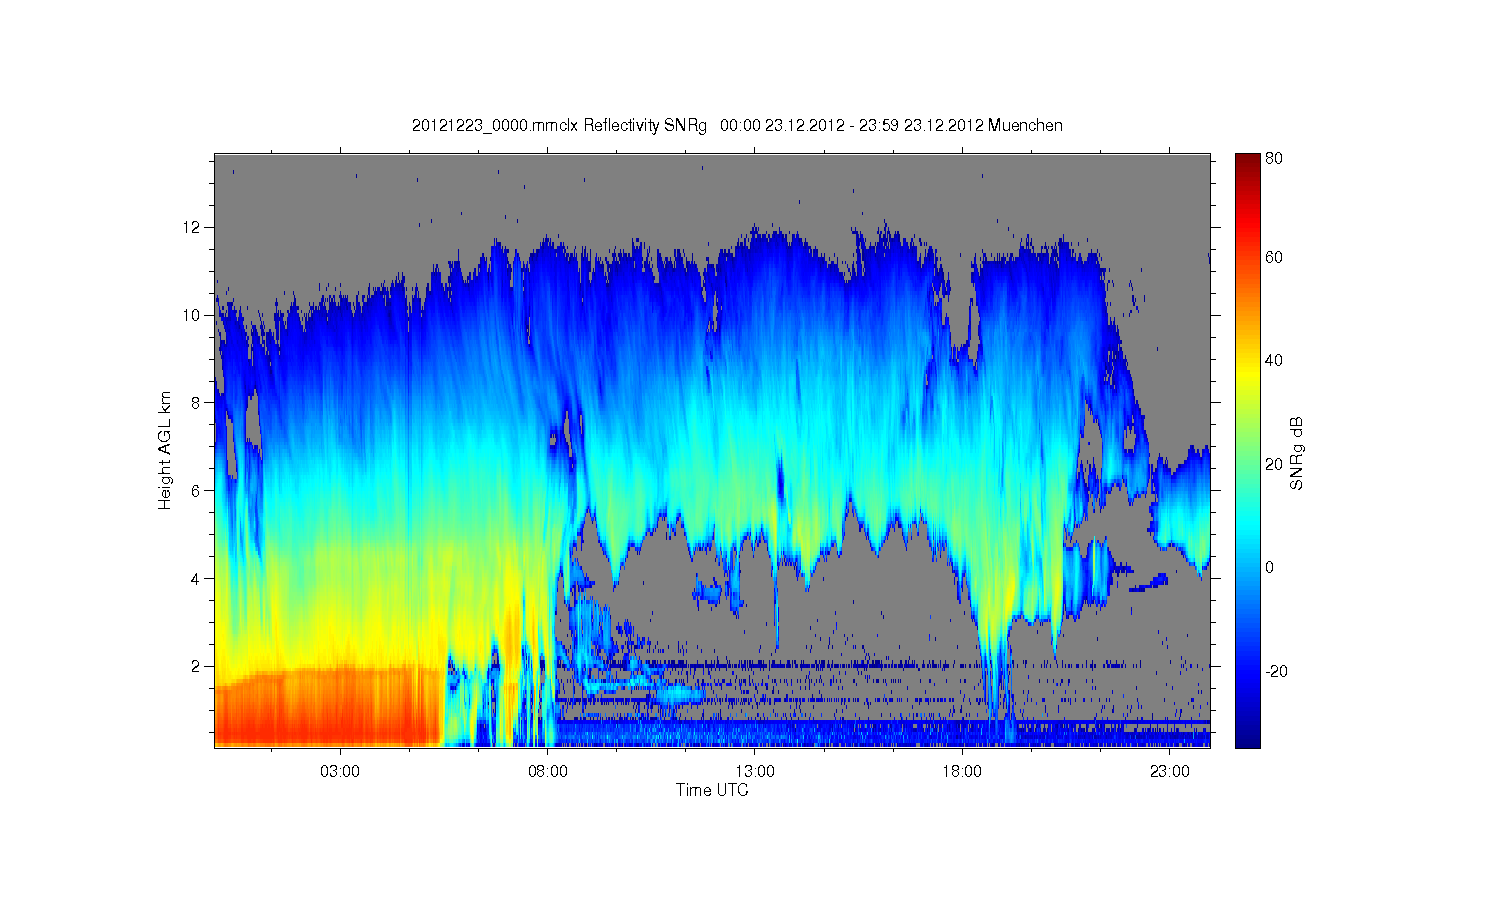
Task: Click the 18:00 time tick label
Action: tap(962, 771)
